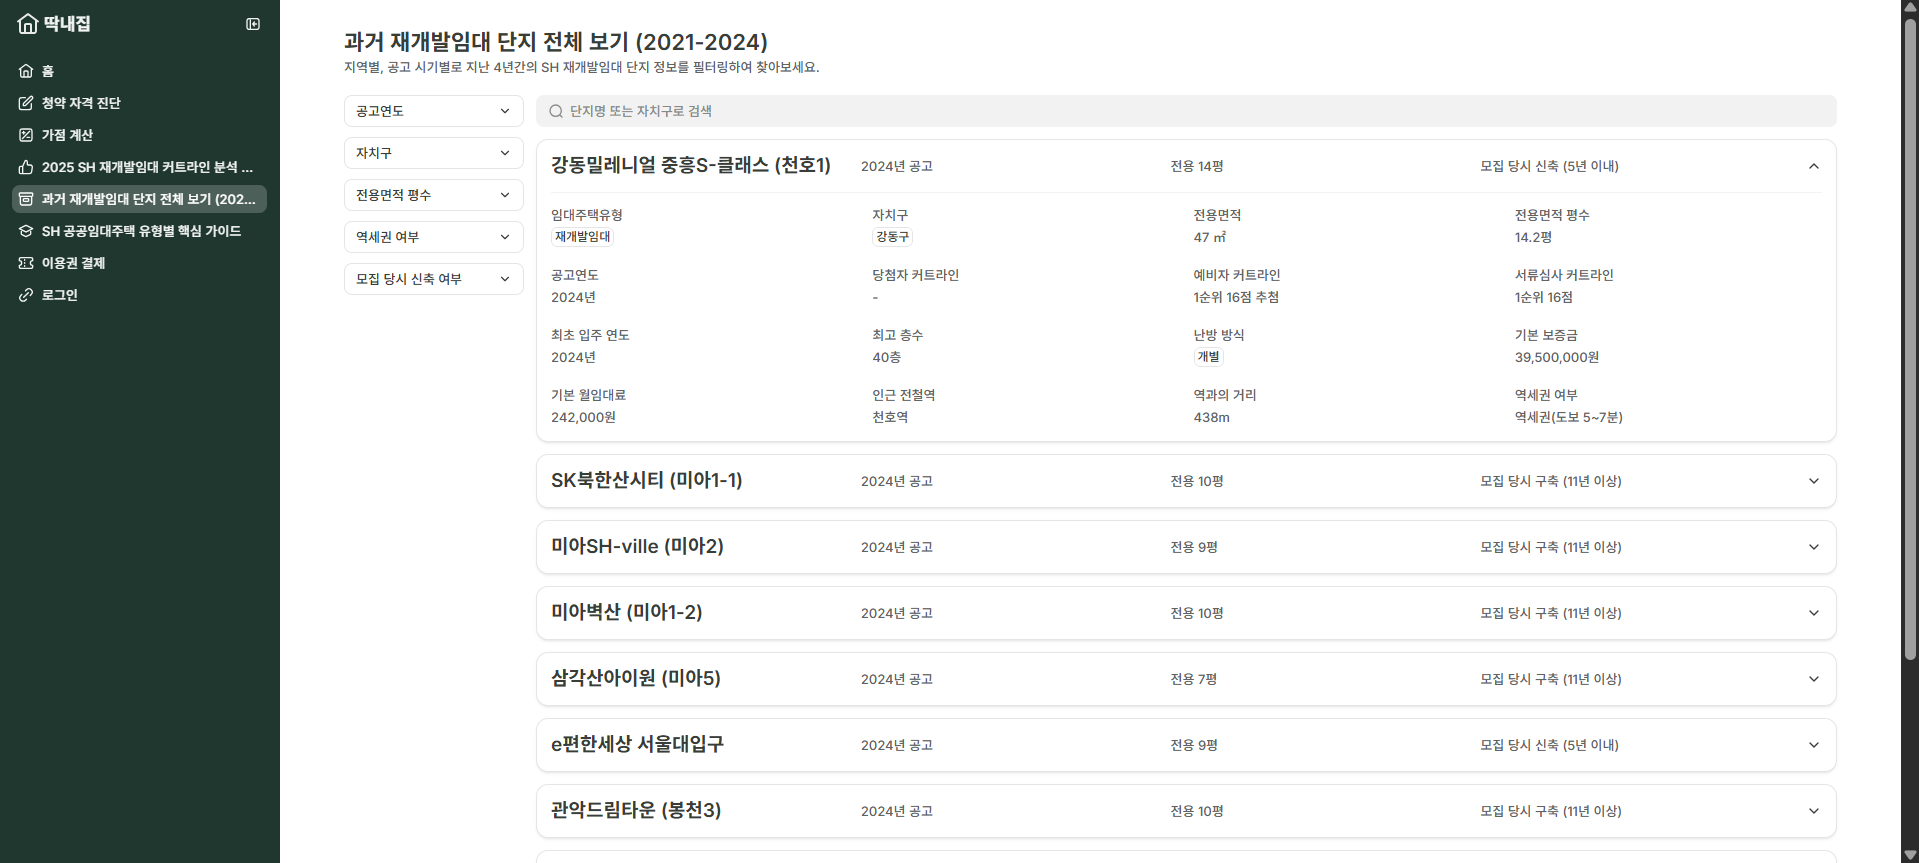The image size is (1919, 863).
Task: Click the e편한세상 서울대입구 title
Action: [637, 744]
